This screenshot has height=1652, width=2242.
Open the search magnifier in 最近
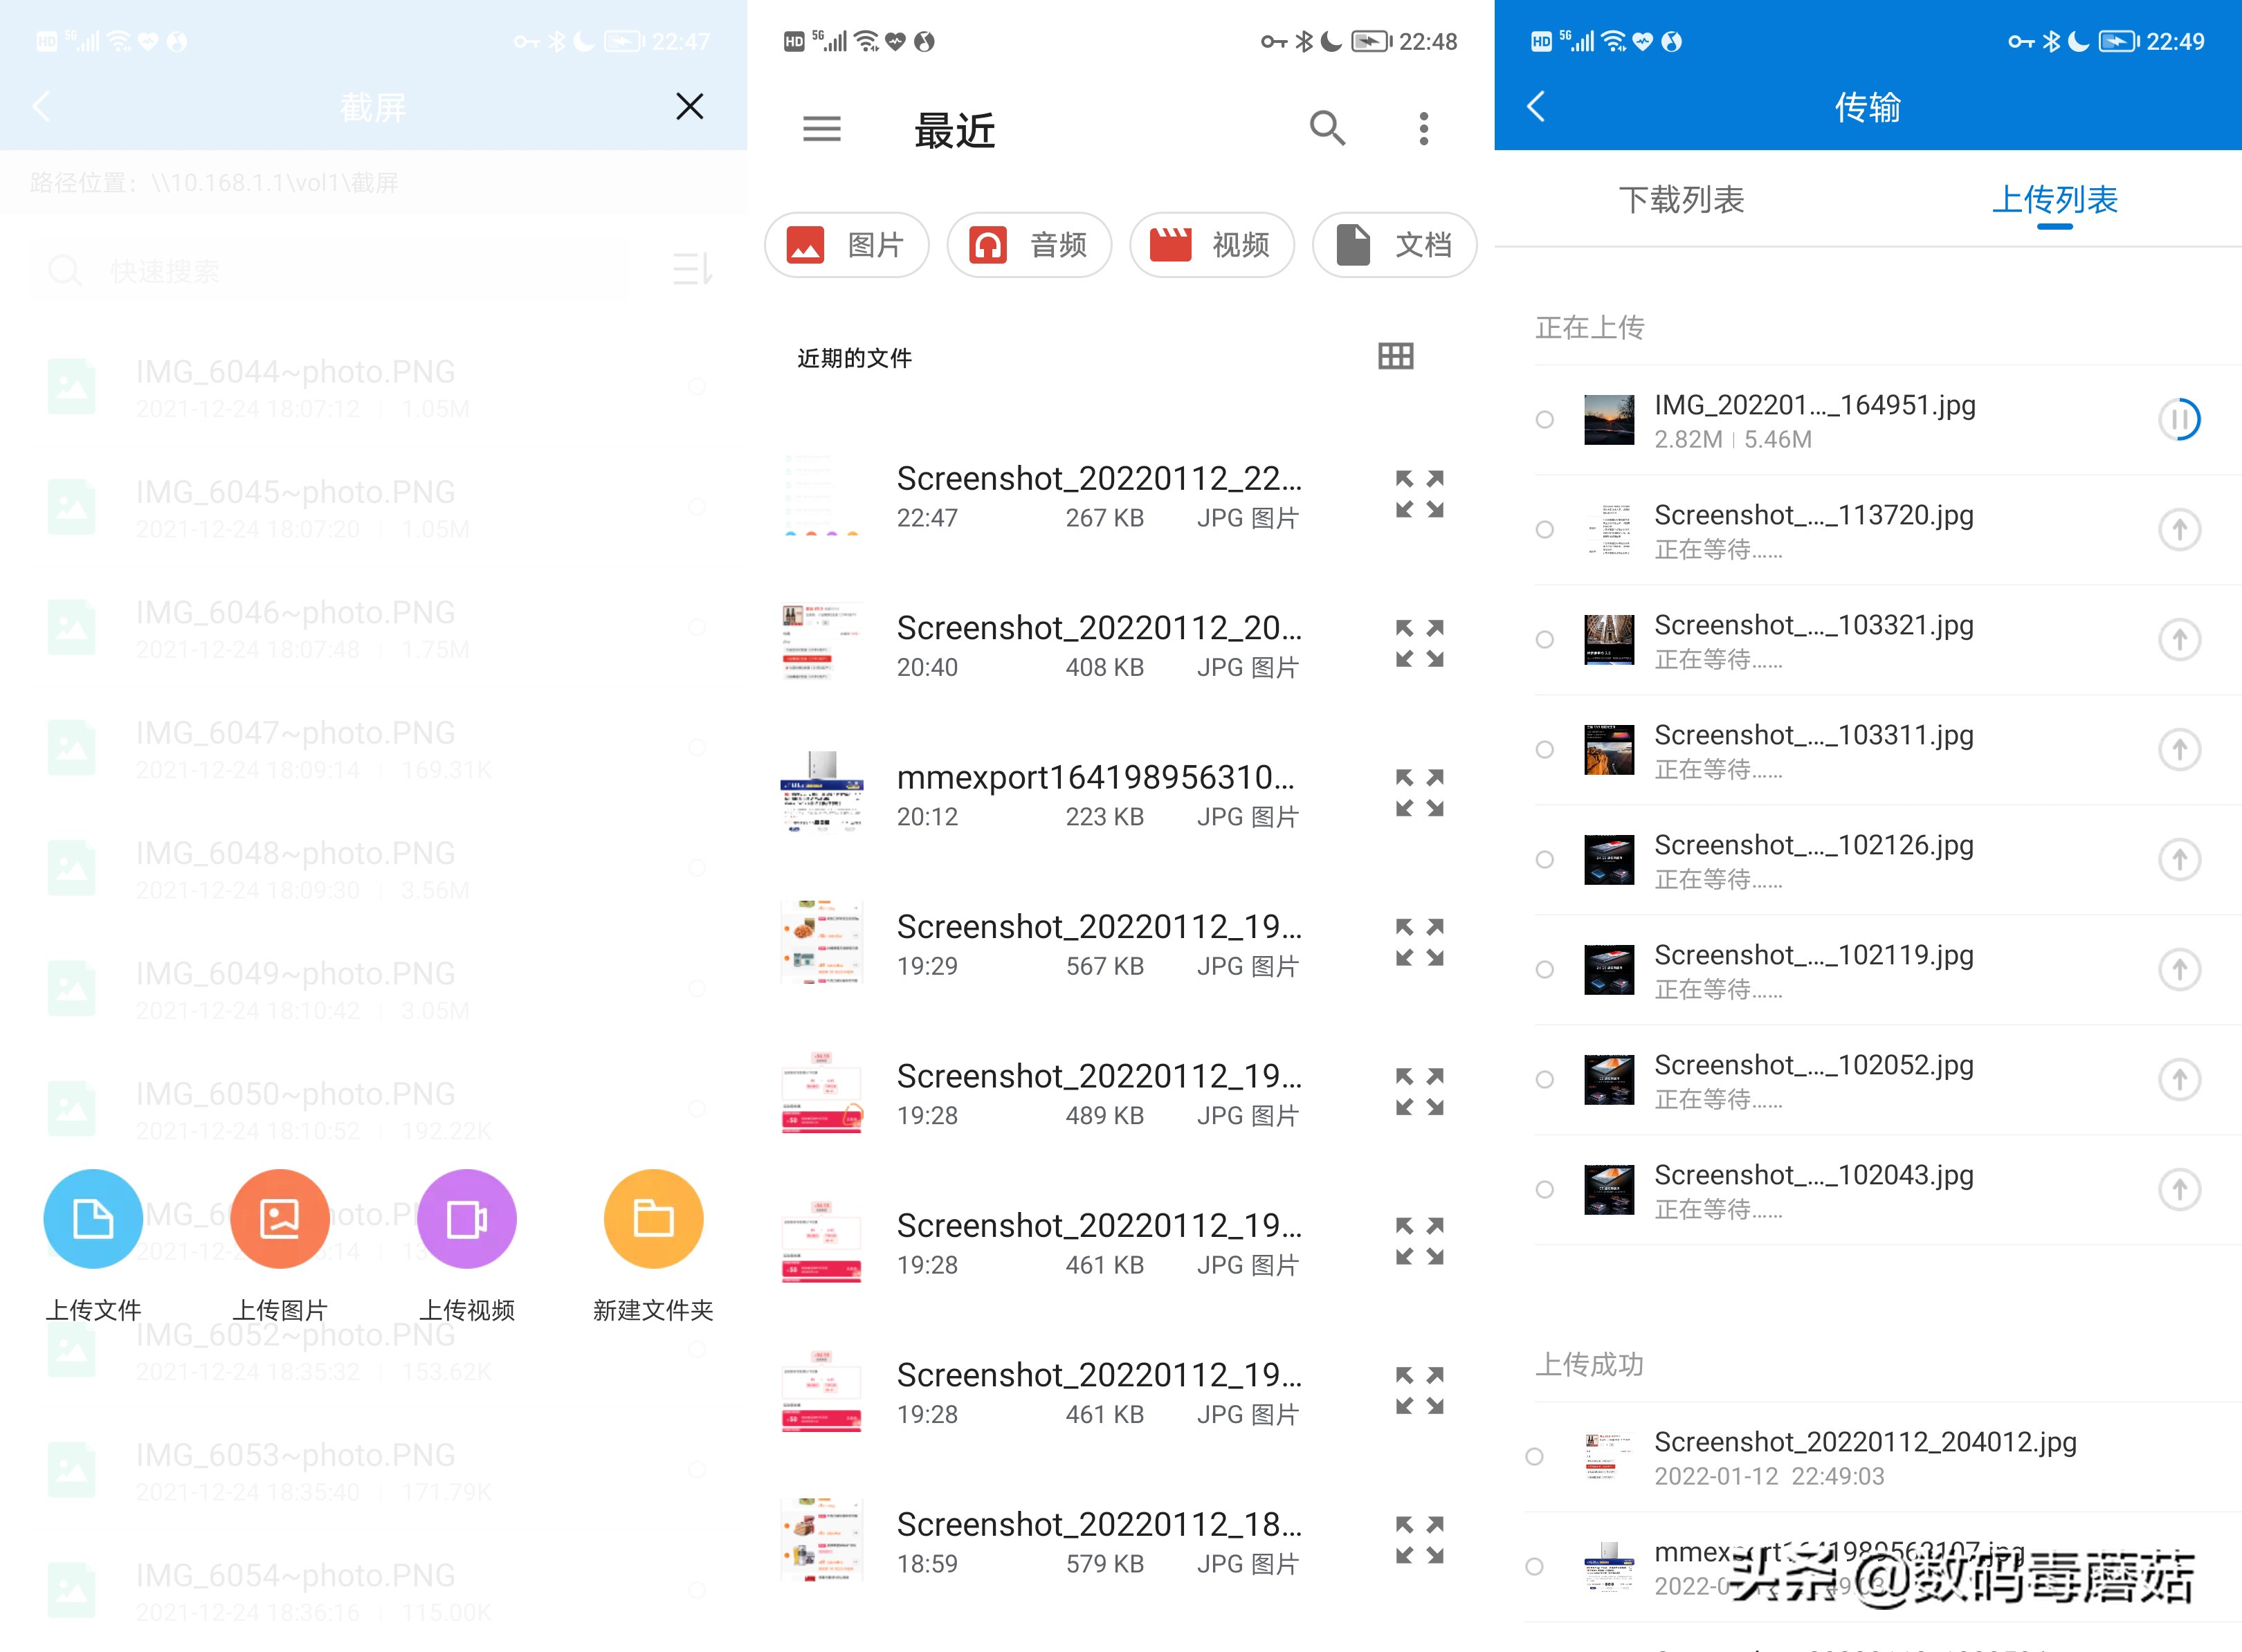pyautogui.click(x=1327, y=129)
